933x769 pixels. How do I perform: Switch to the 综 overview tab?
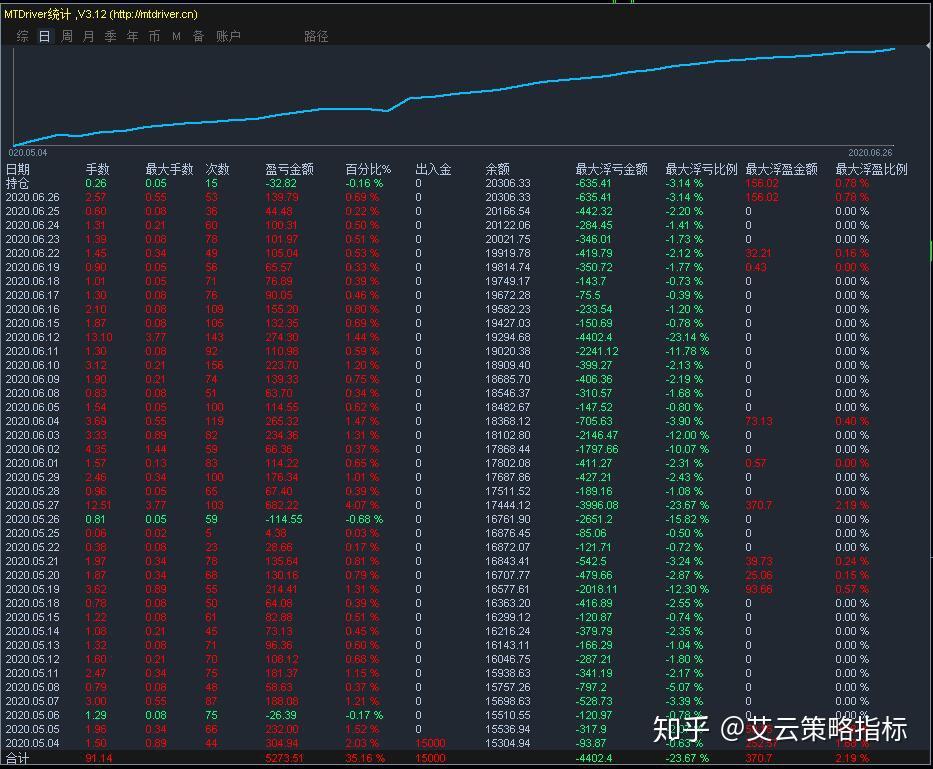click(x=23, y=36)
